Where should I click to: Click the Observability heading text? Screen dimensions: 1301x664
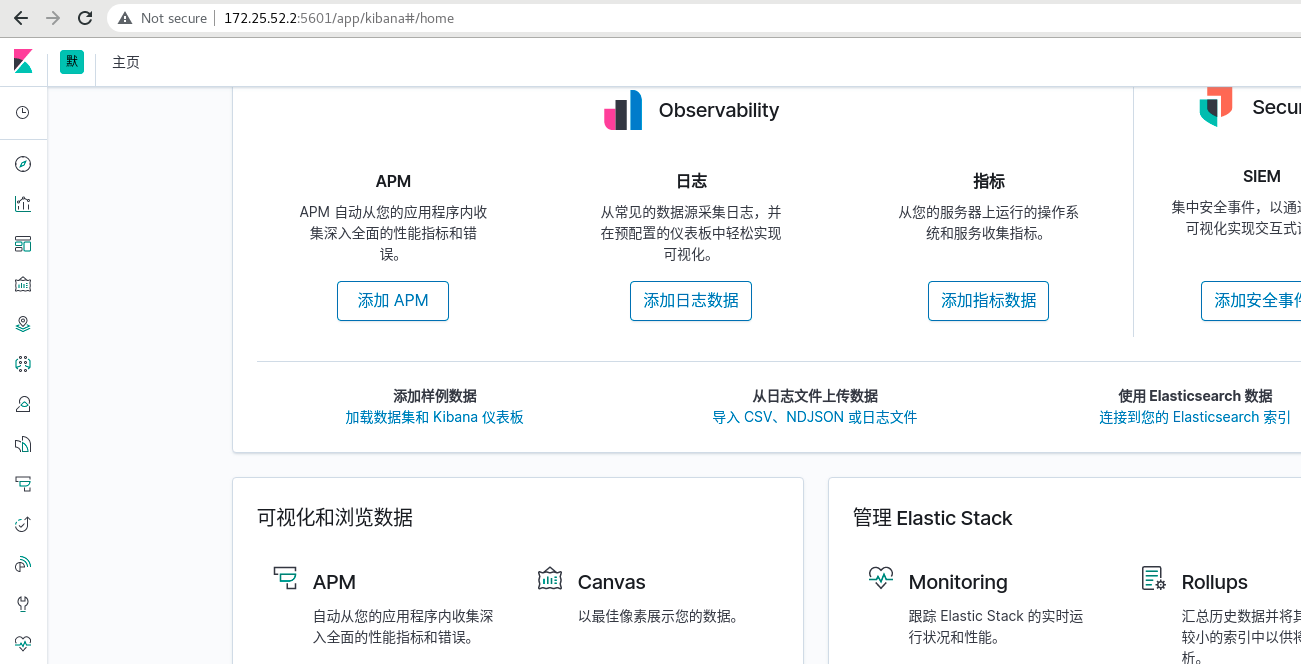719,110
